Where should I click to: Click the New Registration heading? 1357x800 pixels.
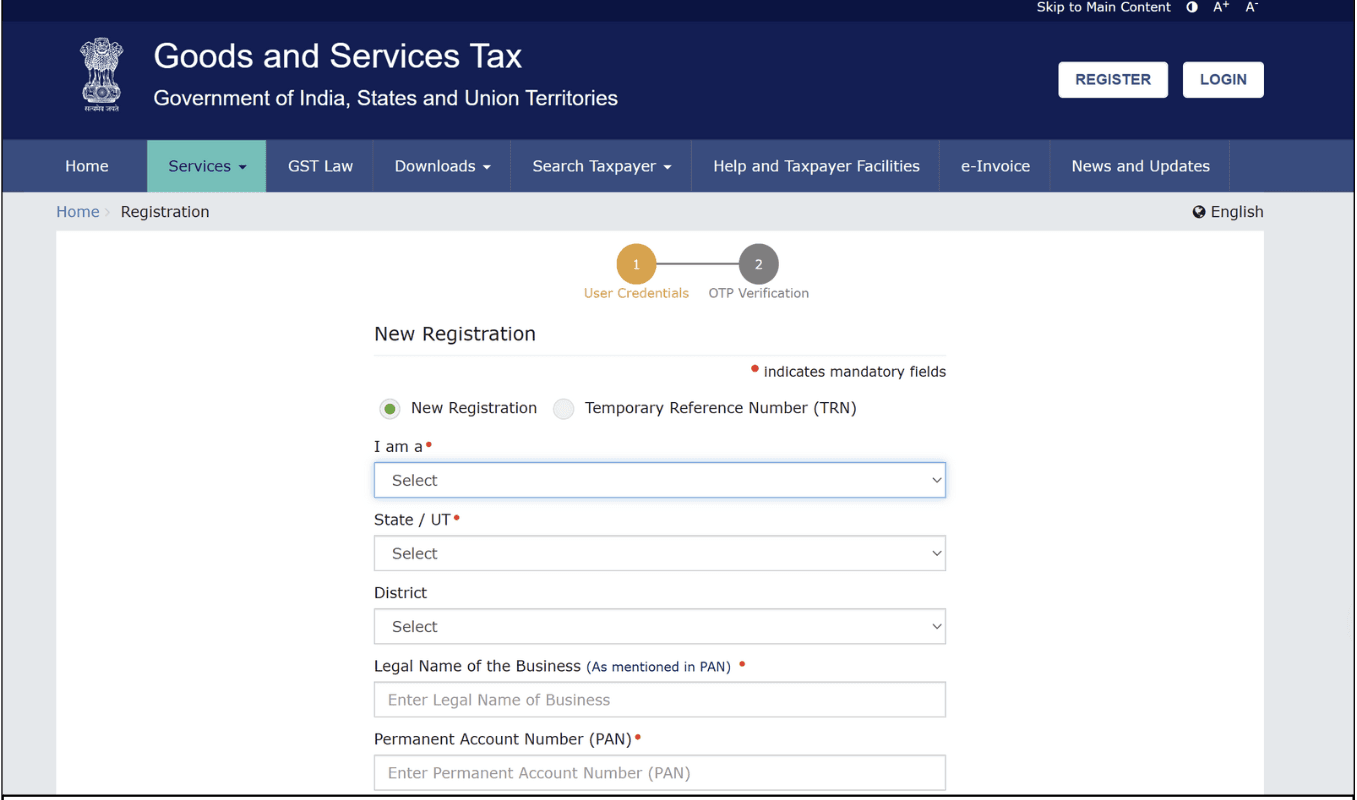tap(455, 334)
